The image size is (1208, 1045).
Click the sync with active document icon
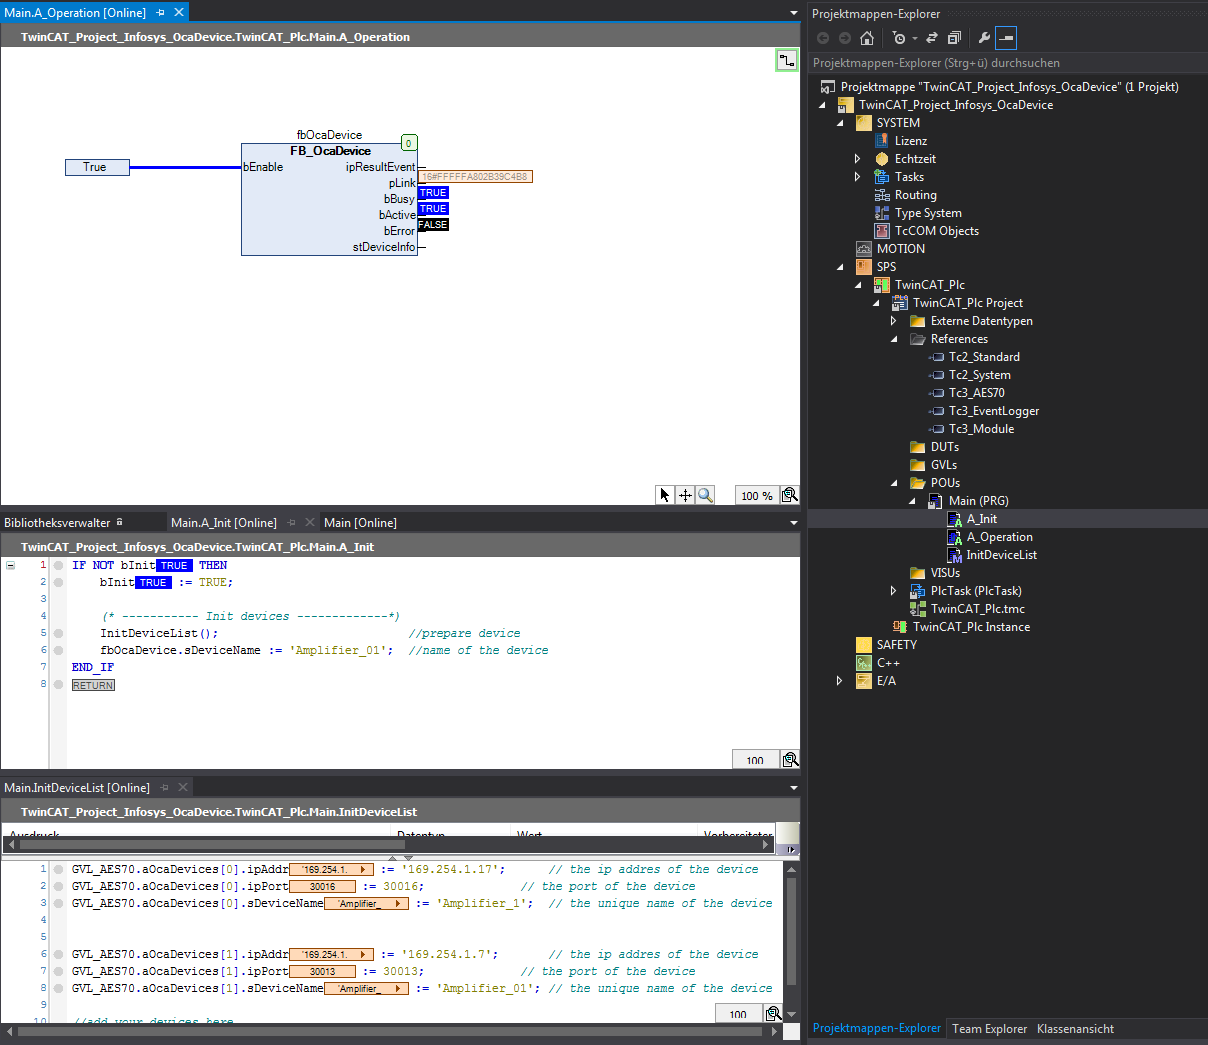pyautogui.click(x=932, y=38)
